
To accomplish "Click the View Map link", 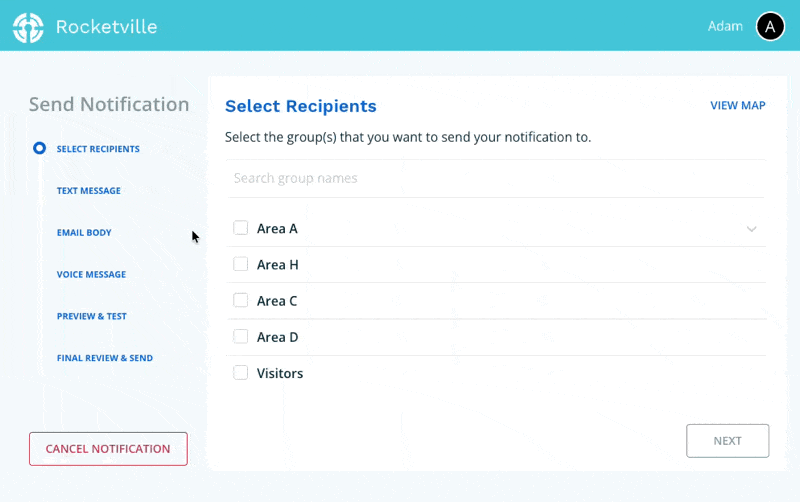I will pos(738,106).
